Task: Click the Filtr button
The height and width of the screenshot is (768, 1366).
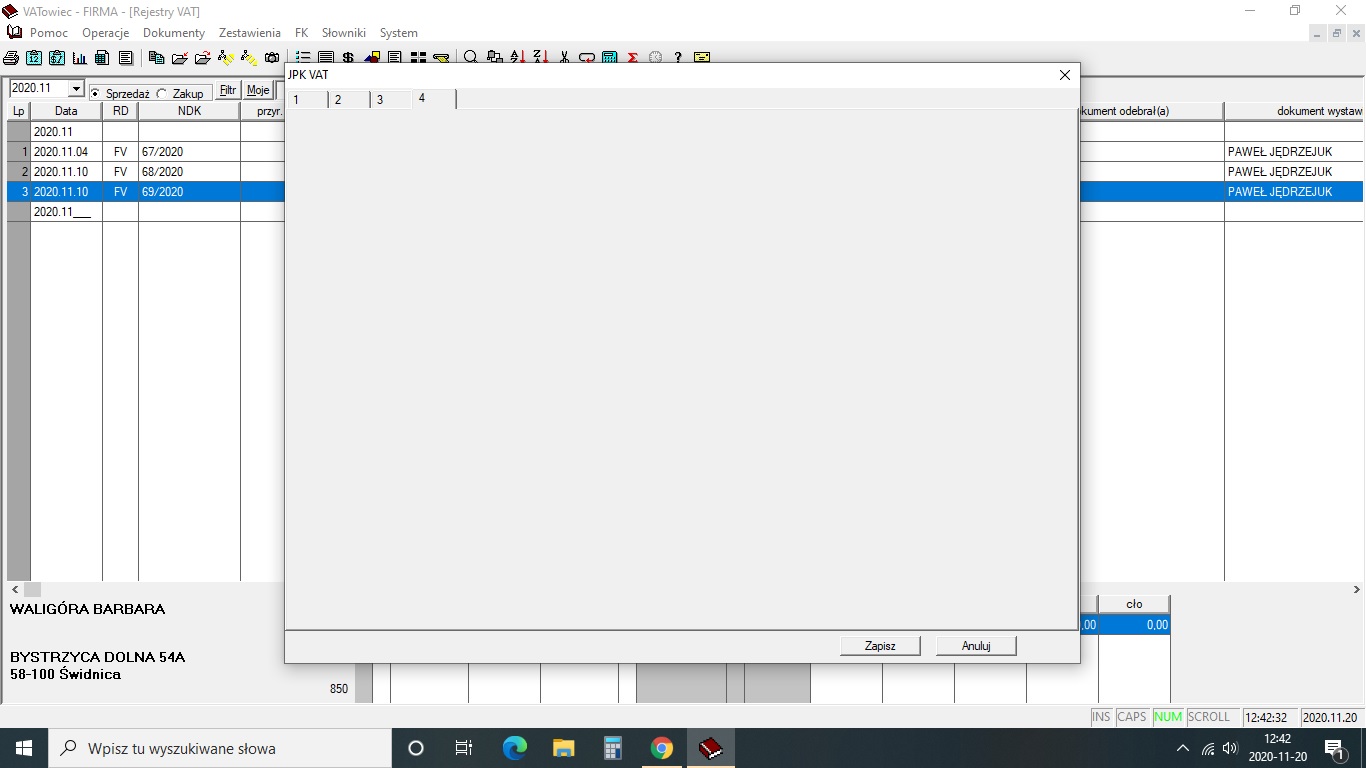Action: click(228, 90)
